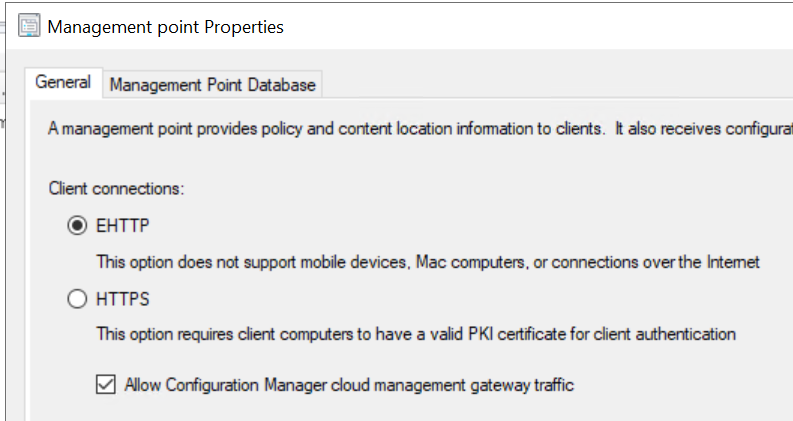The image size is (793, 421).
Task: Toggle the cloud management gateway traffic checkbox
Action: (x=105, y=384)
